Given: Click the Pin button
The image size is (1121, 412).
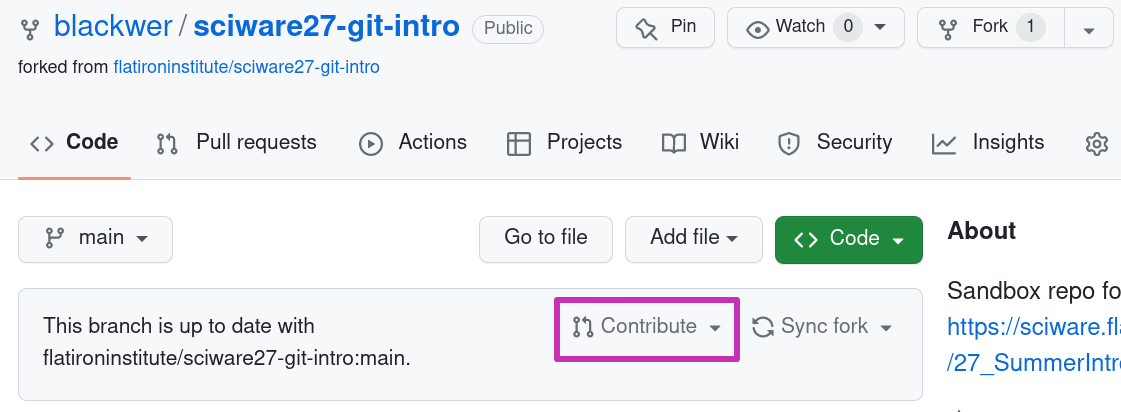Looking at the screenshot, I should pyautogui.click(x=665, y=28).
